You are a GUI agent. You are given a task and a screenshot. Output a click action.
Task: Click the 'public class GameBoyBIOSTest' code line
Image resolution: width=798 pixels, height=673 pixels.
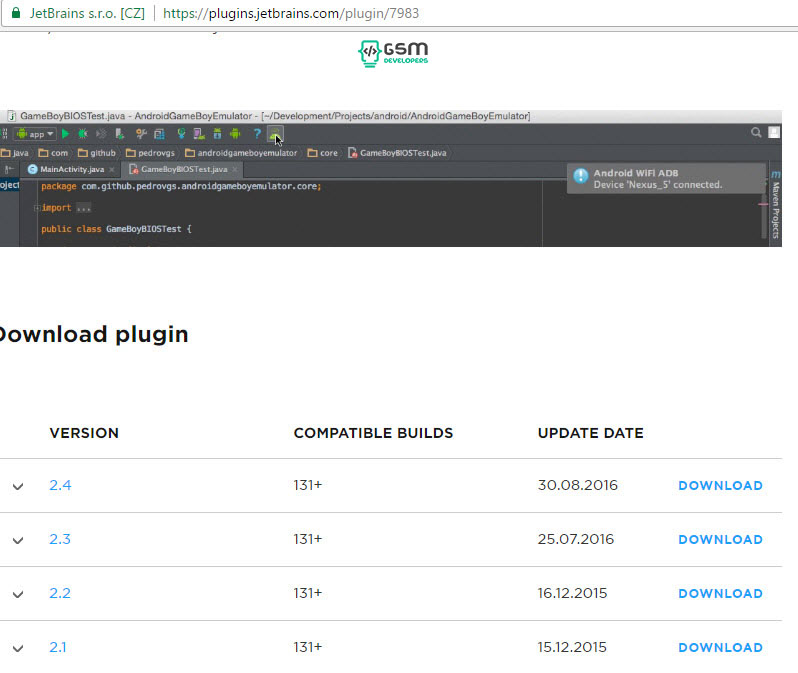116,229
